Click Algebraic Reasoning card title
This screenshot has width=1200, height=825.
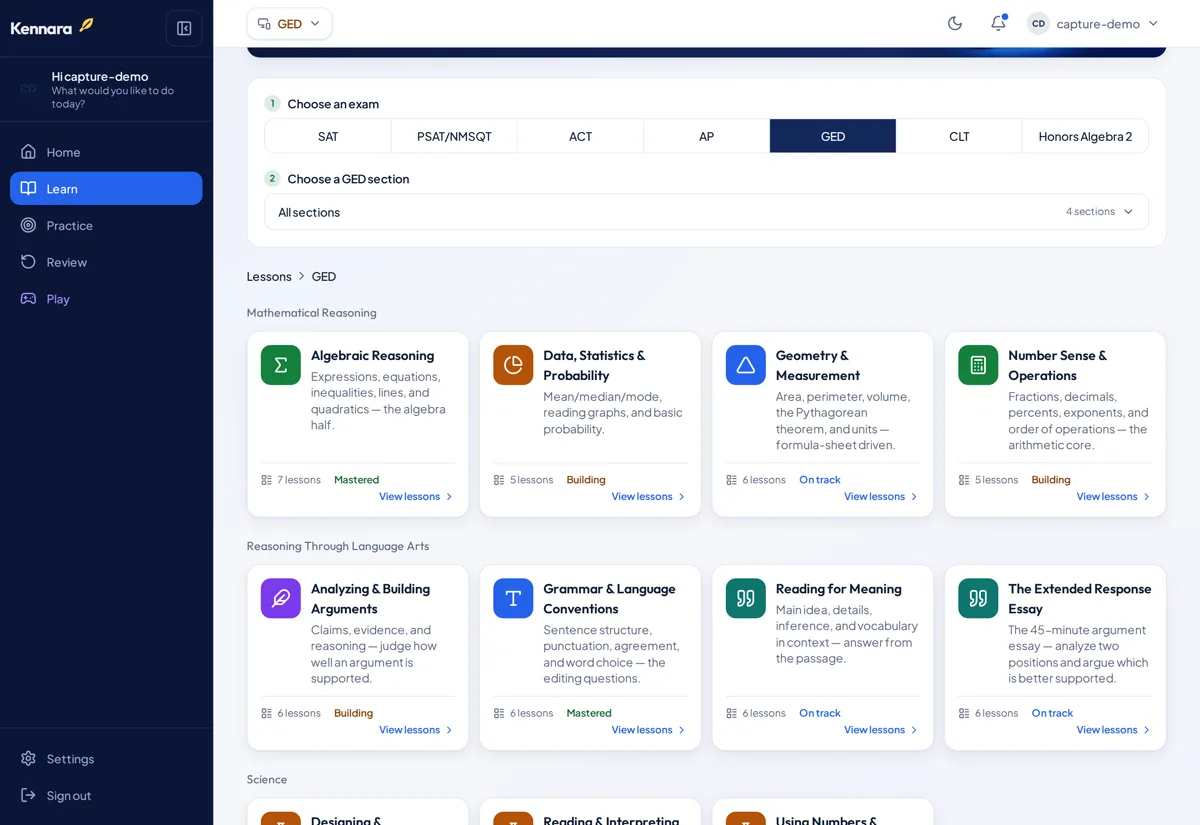coord(372,355)
